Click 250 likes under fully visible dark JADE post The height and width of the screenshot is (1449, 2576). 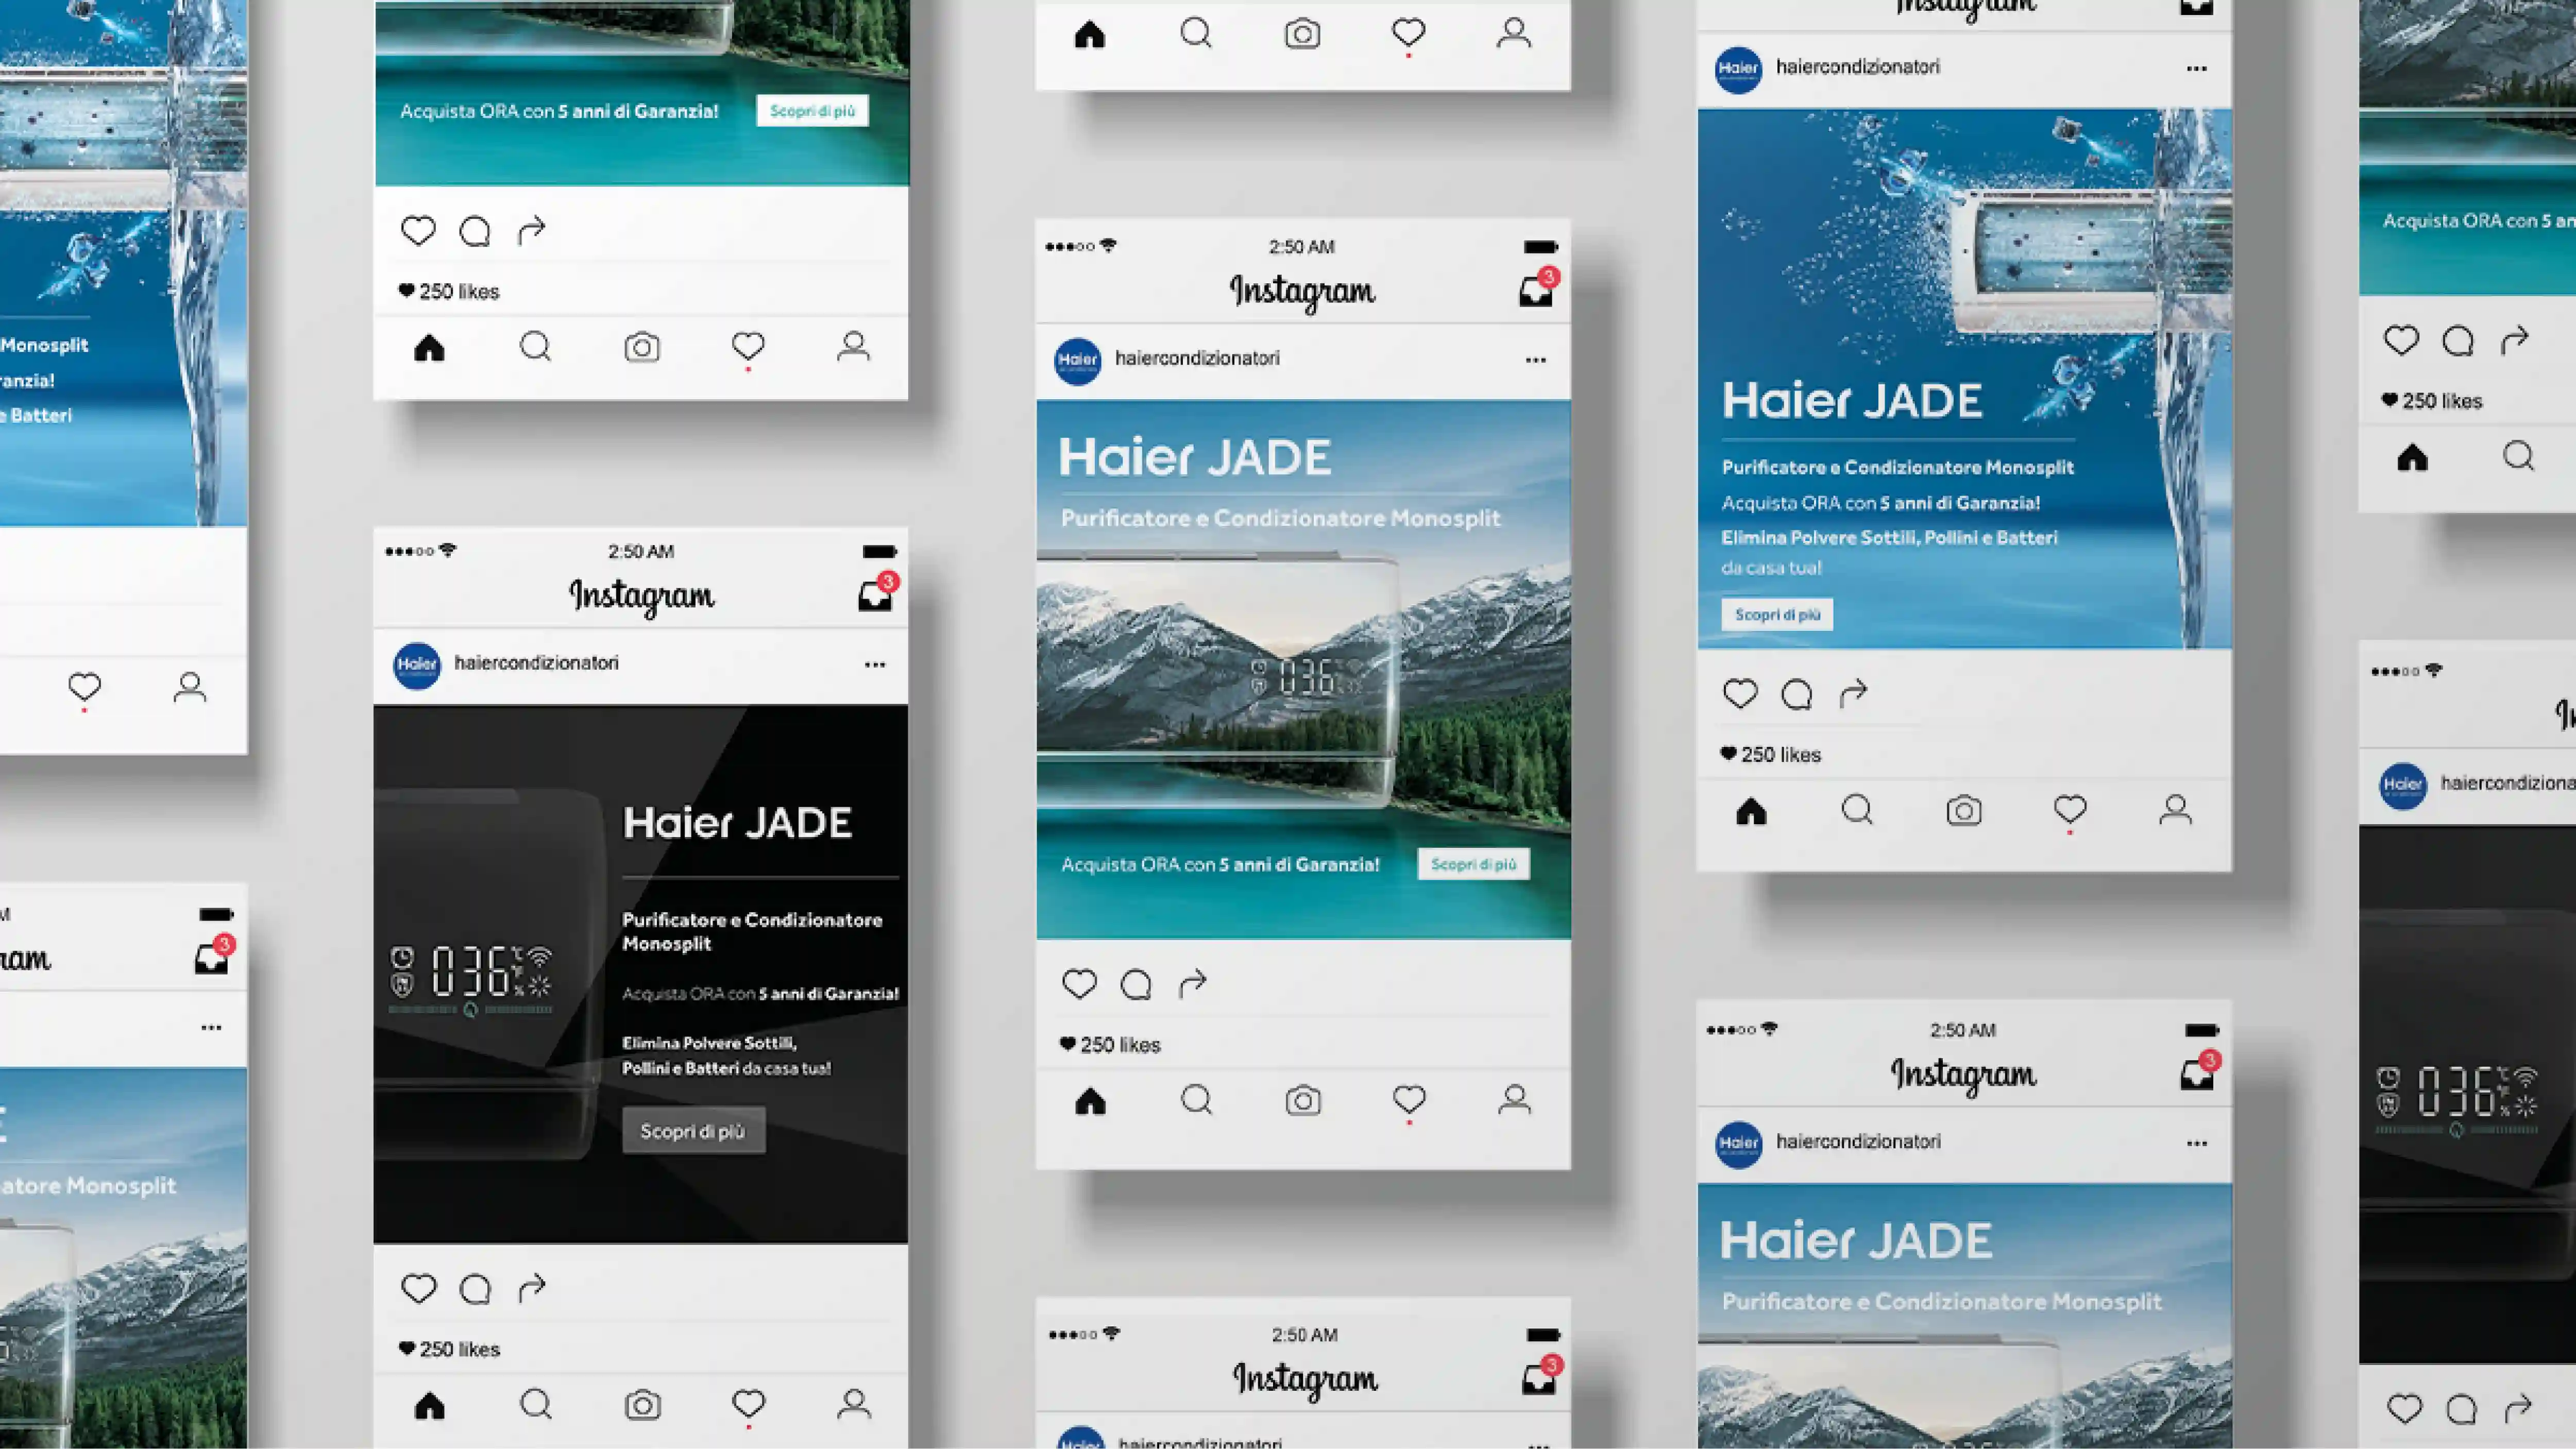click(449, 1349)
